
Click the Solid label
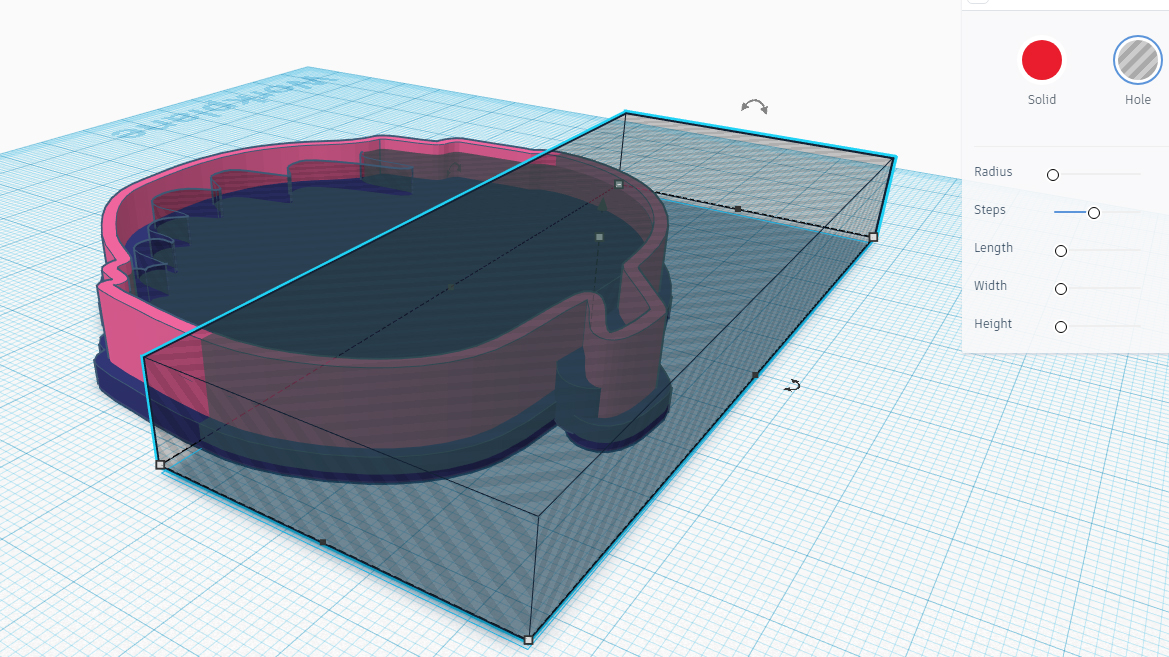pos(1042,100)
